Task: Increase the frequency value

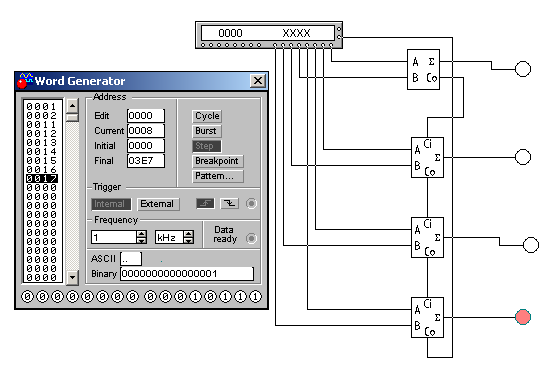Action: (142, 234)
